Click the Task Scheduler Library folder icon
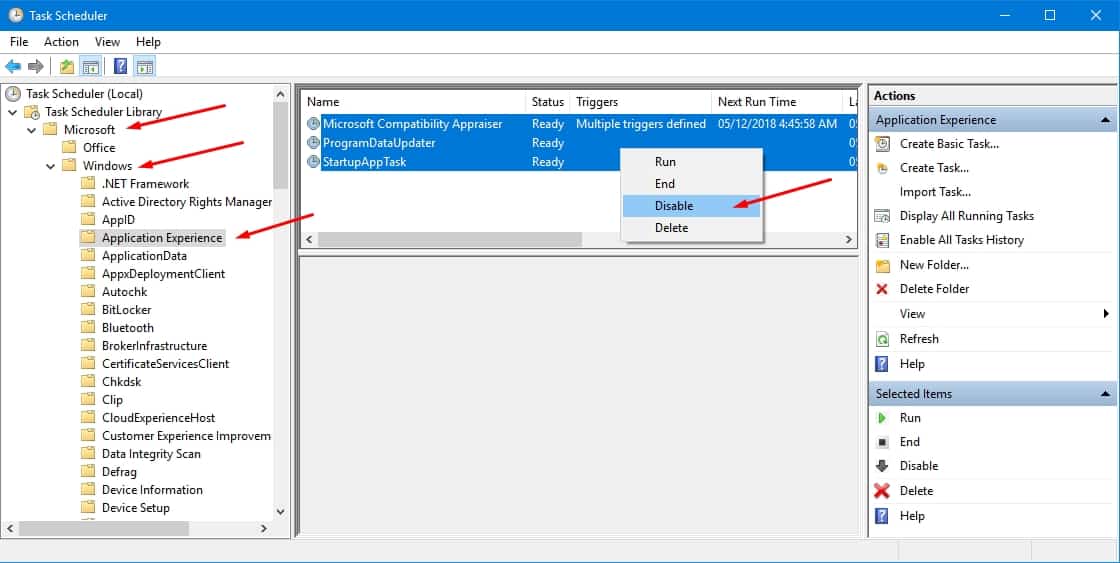This screenshot has height=563, width=1120. coord(32,112)
